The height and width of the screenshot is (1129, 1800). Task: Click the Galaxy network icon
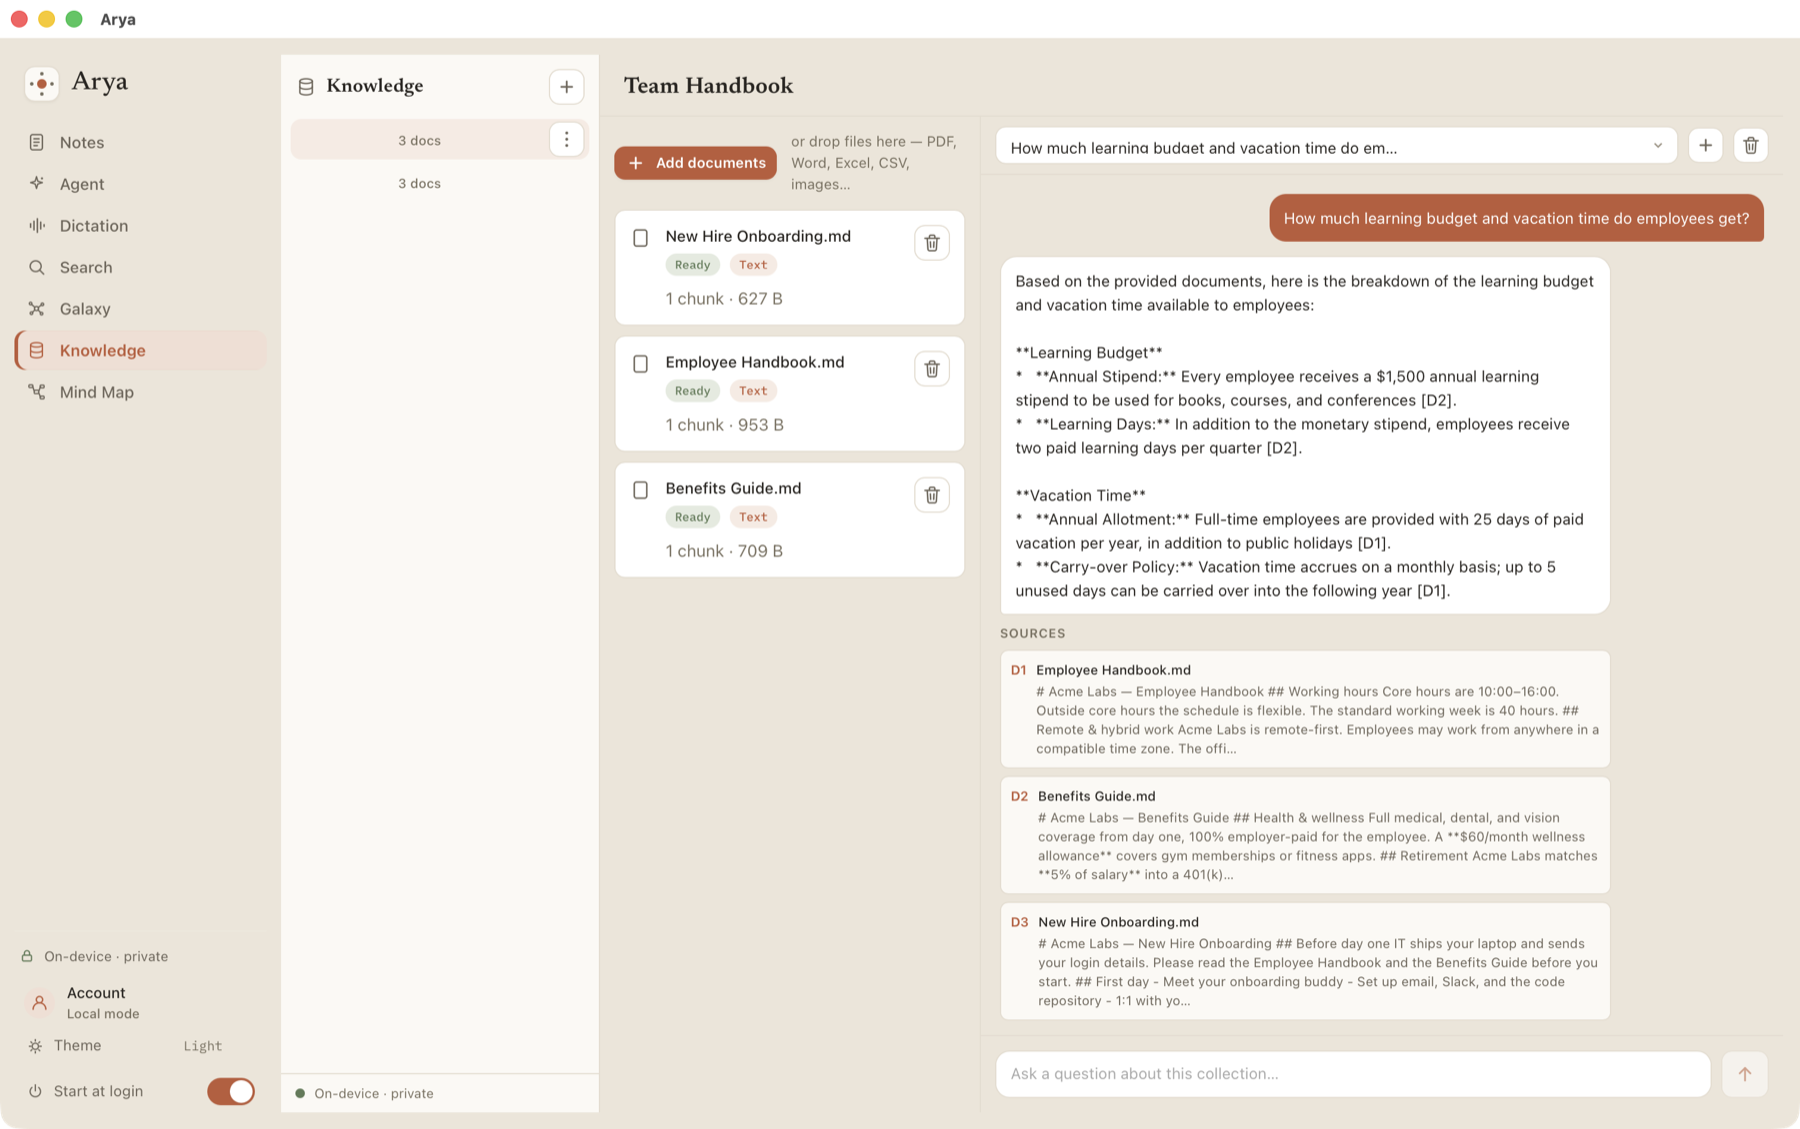tap(37, 309)
